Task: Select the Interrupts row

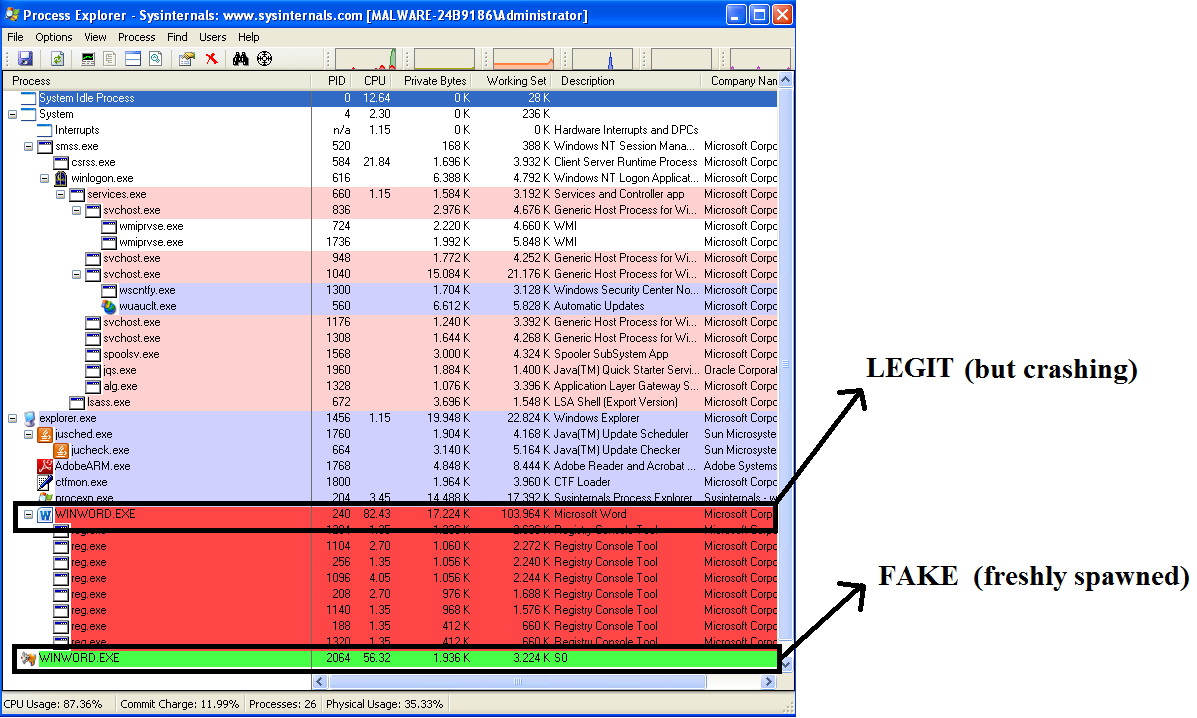Action: tap(391, 130)
